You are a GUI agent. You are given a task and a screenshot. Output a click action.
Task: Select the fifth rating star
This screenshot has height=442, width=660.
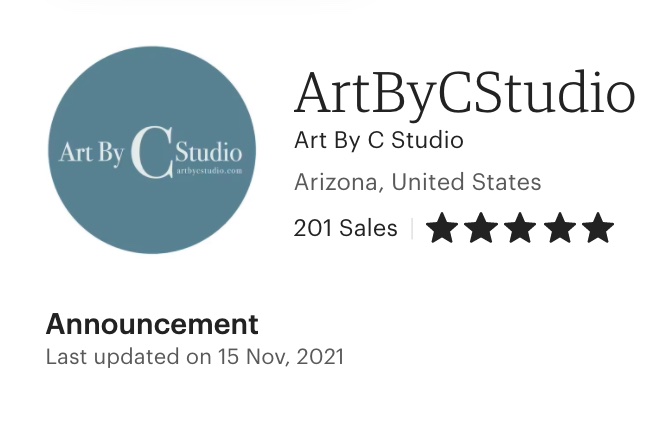pos(598,228)
